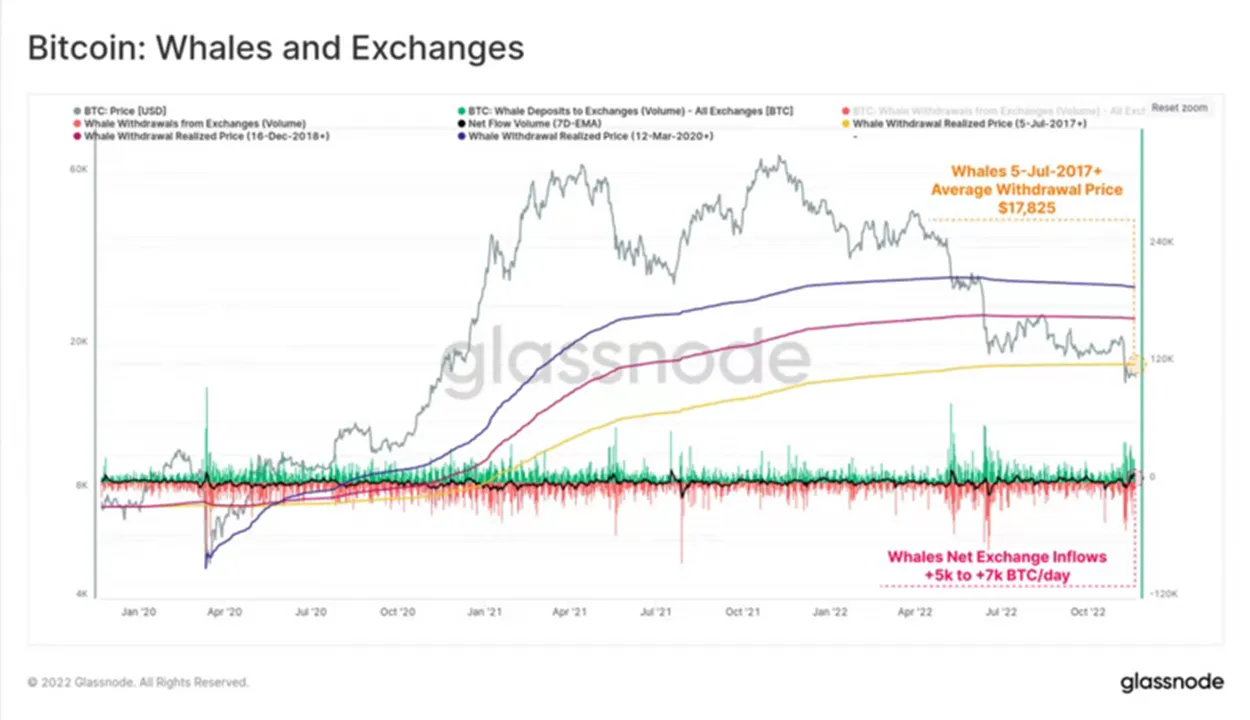The height and width of the screenshot is (720, 1250).
Task: Click the glassnode logo at bottom right
Action: pyautogui.click(x=1171, y=682)
